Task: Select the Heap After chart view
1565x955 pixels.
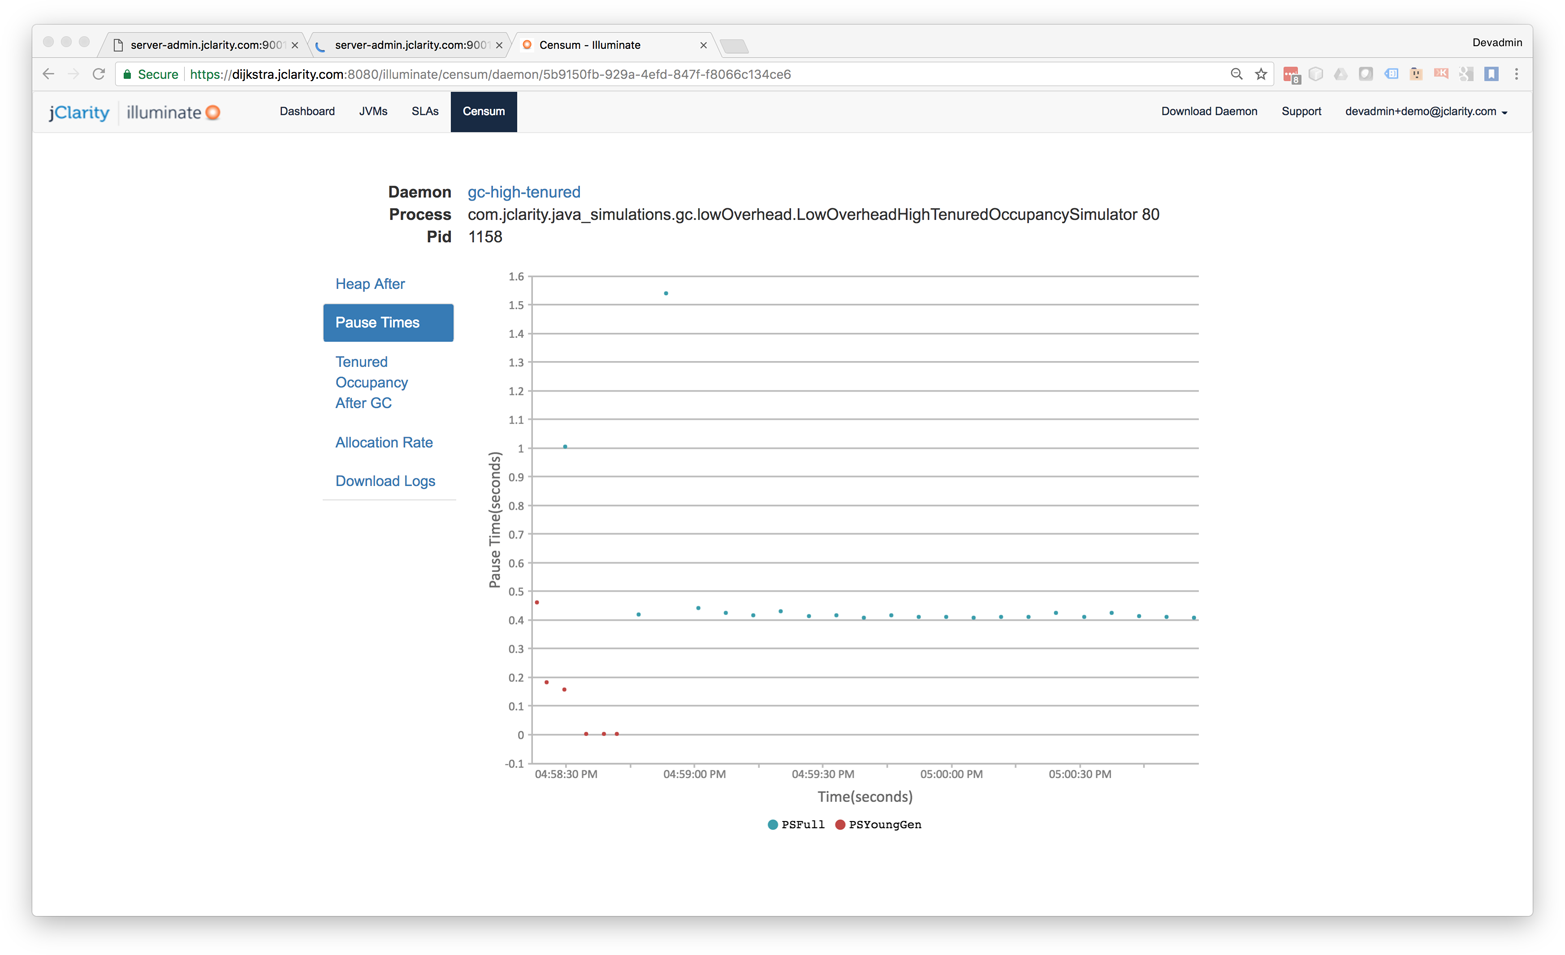Action: tap(370, 284)
